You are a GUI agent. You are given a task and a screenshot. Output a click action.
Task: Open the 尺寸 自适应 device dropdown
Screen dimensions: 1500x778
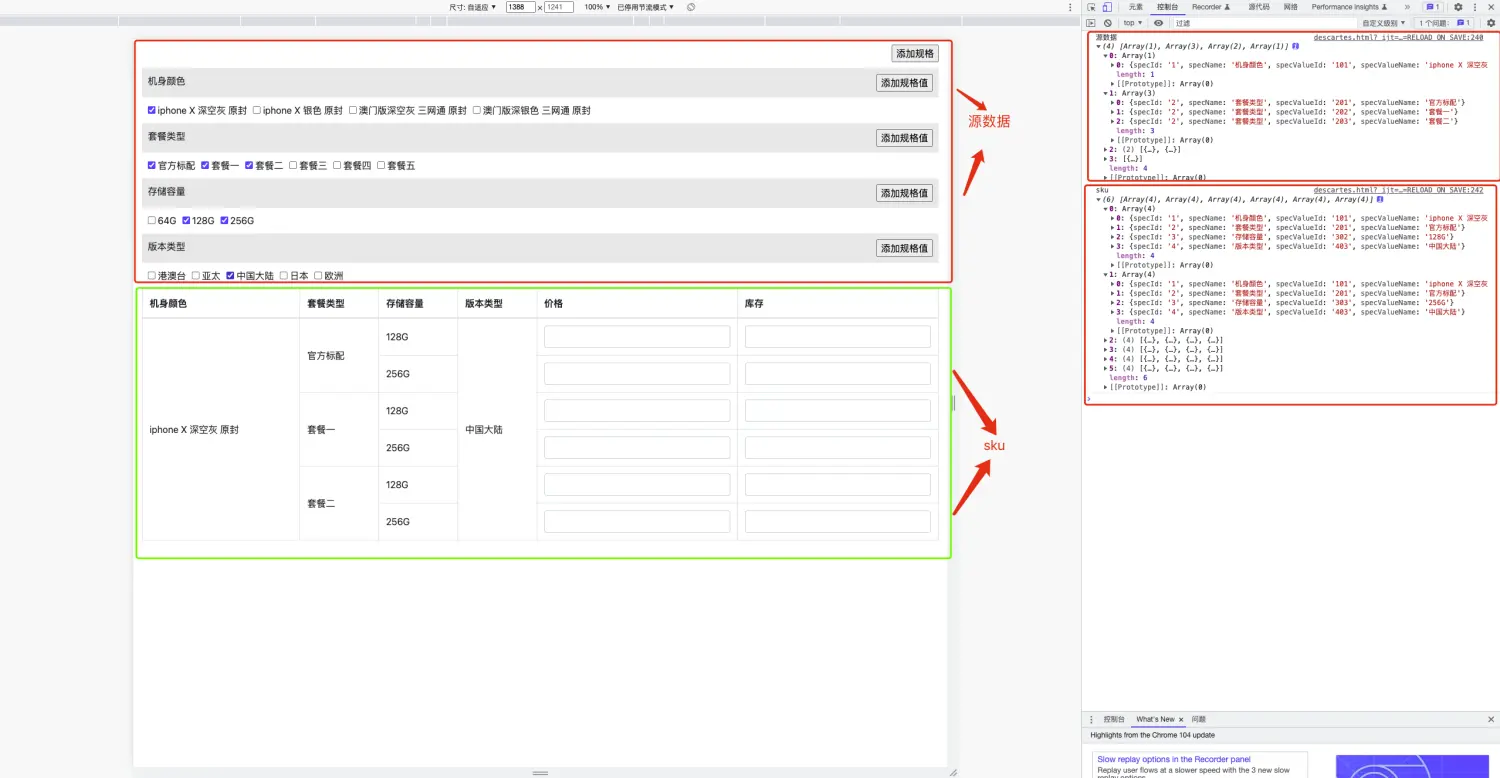point(473,7)
